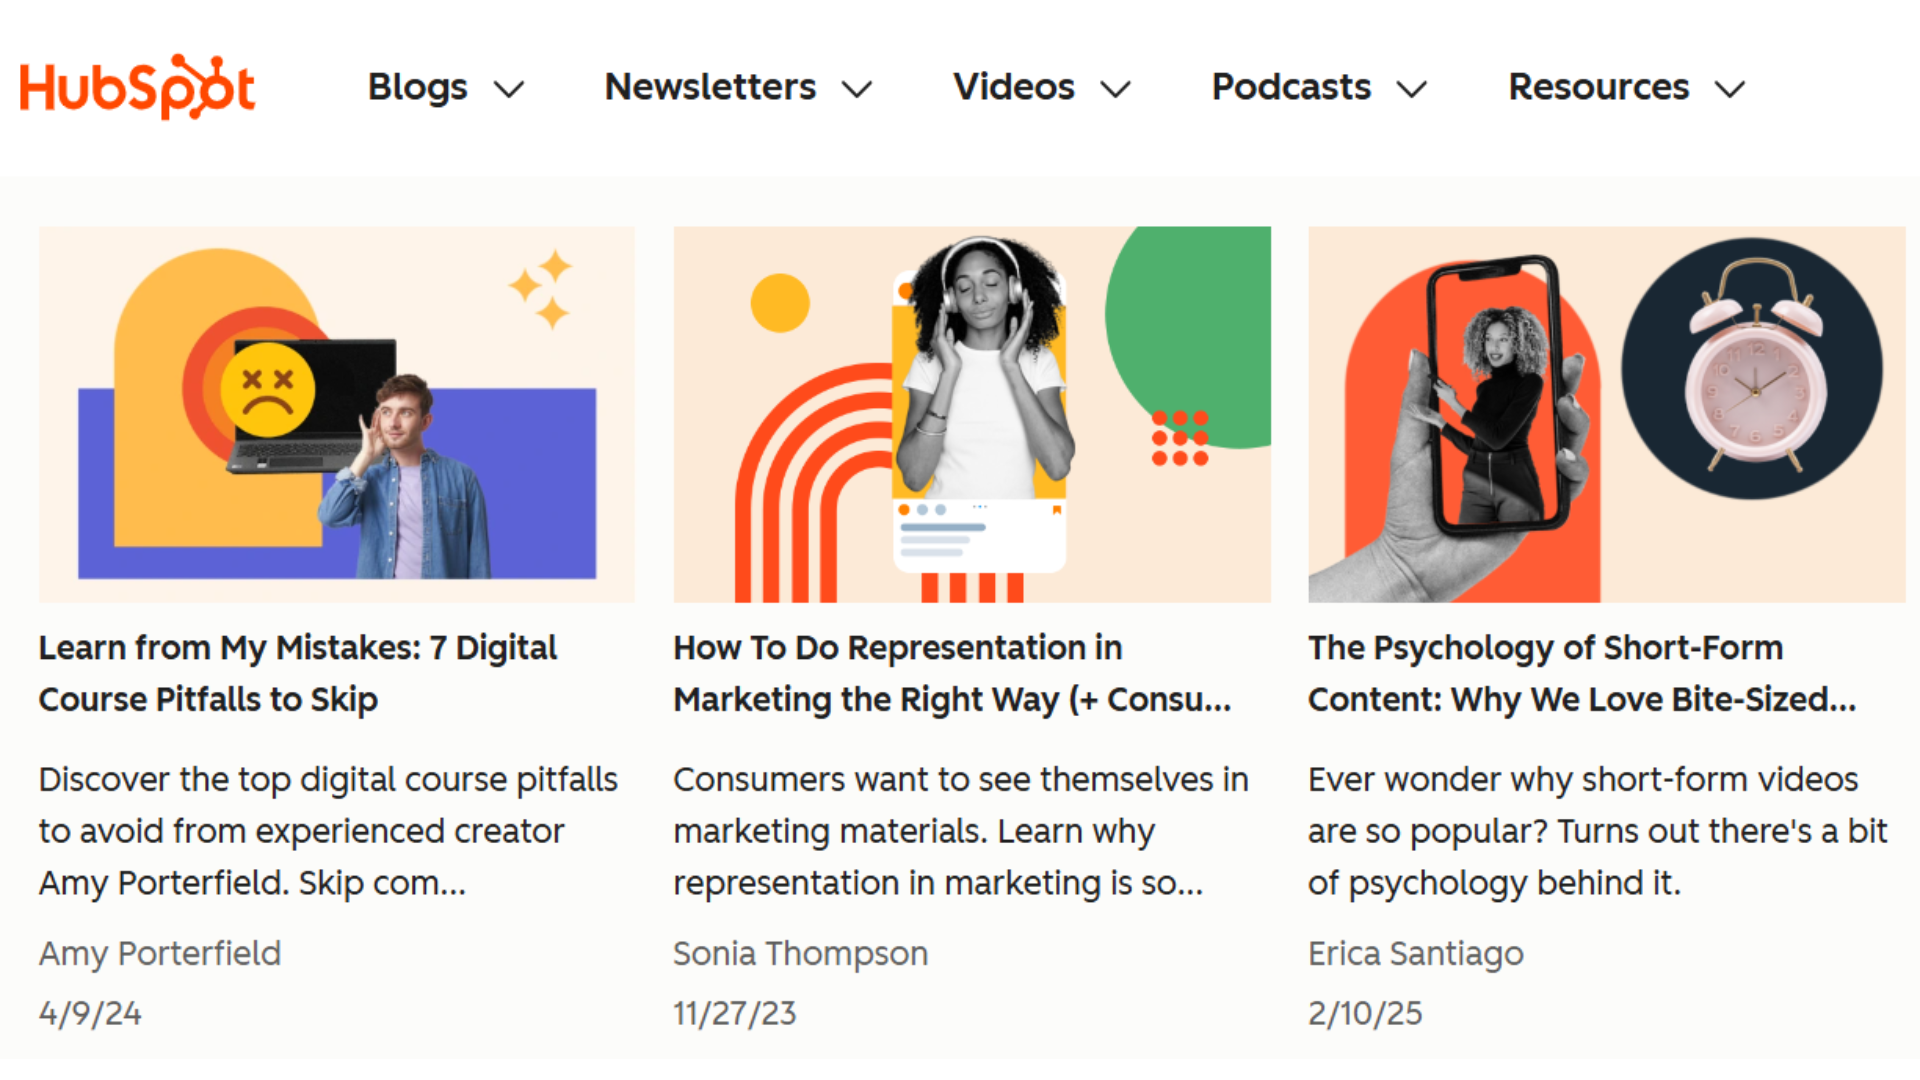Viewport: 1920px width, 1080px height.
Task: Expand the Resources dropdown chevron
Action: tap(1729, 90)
